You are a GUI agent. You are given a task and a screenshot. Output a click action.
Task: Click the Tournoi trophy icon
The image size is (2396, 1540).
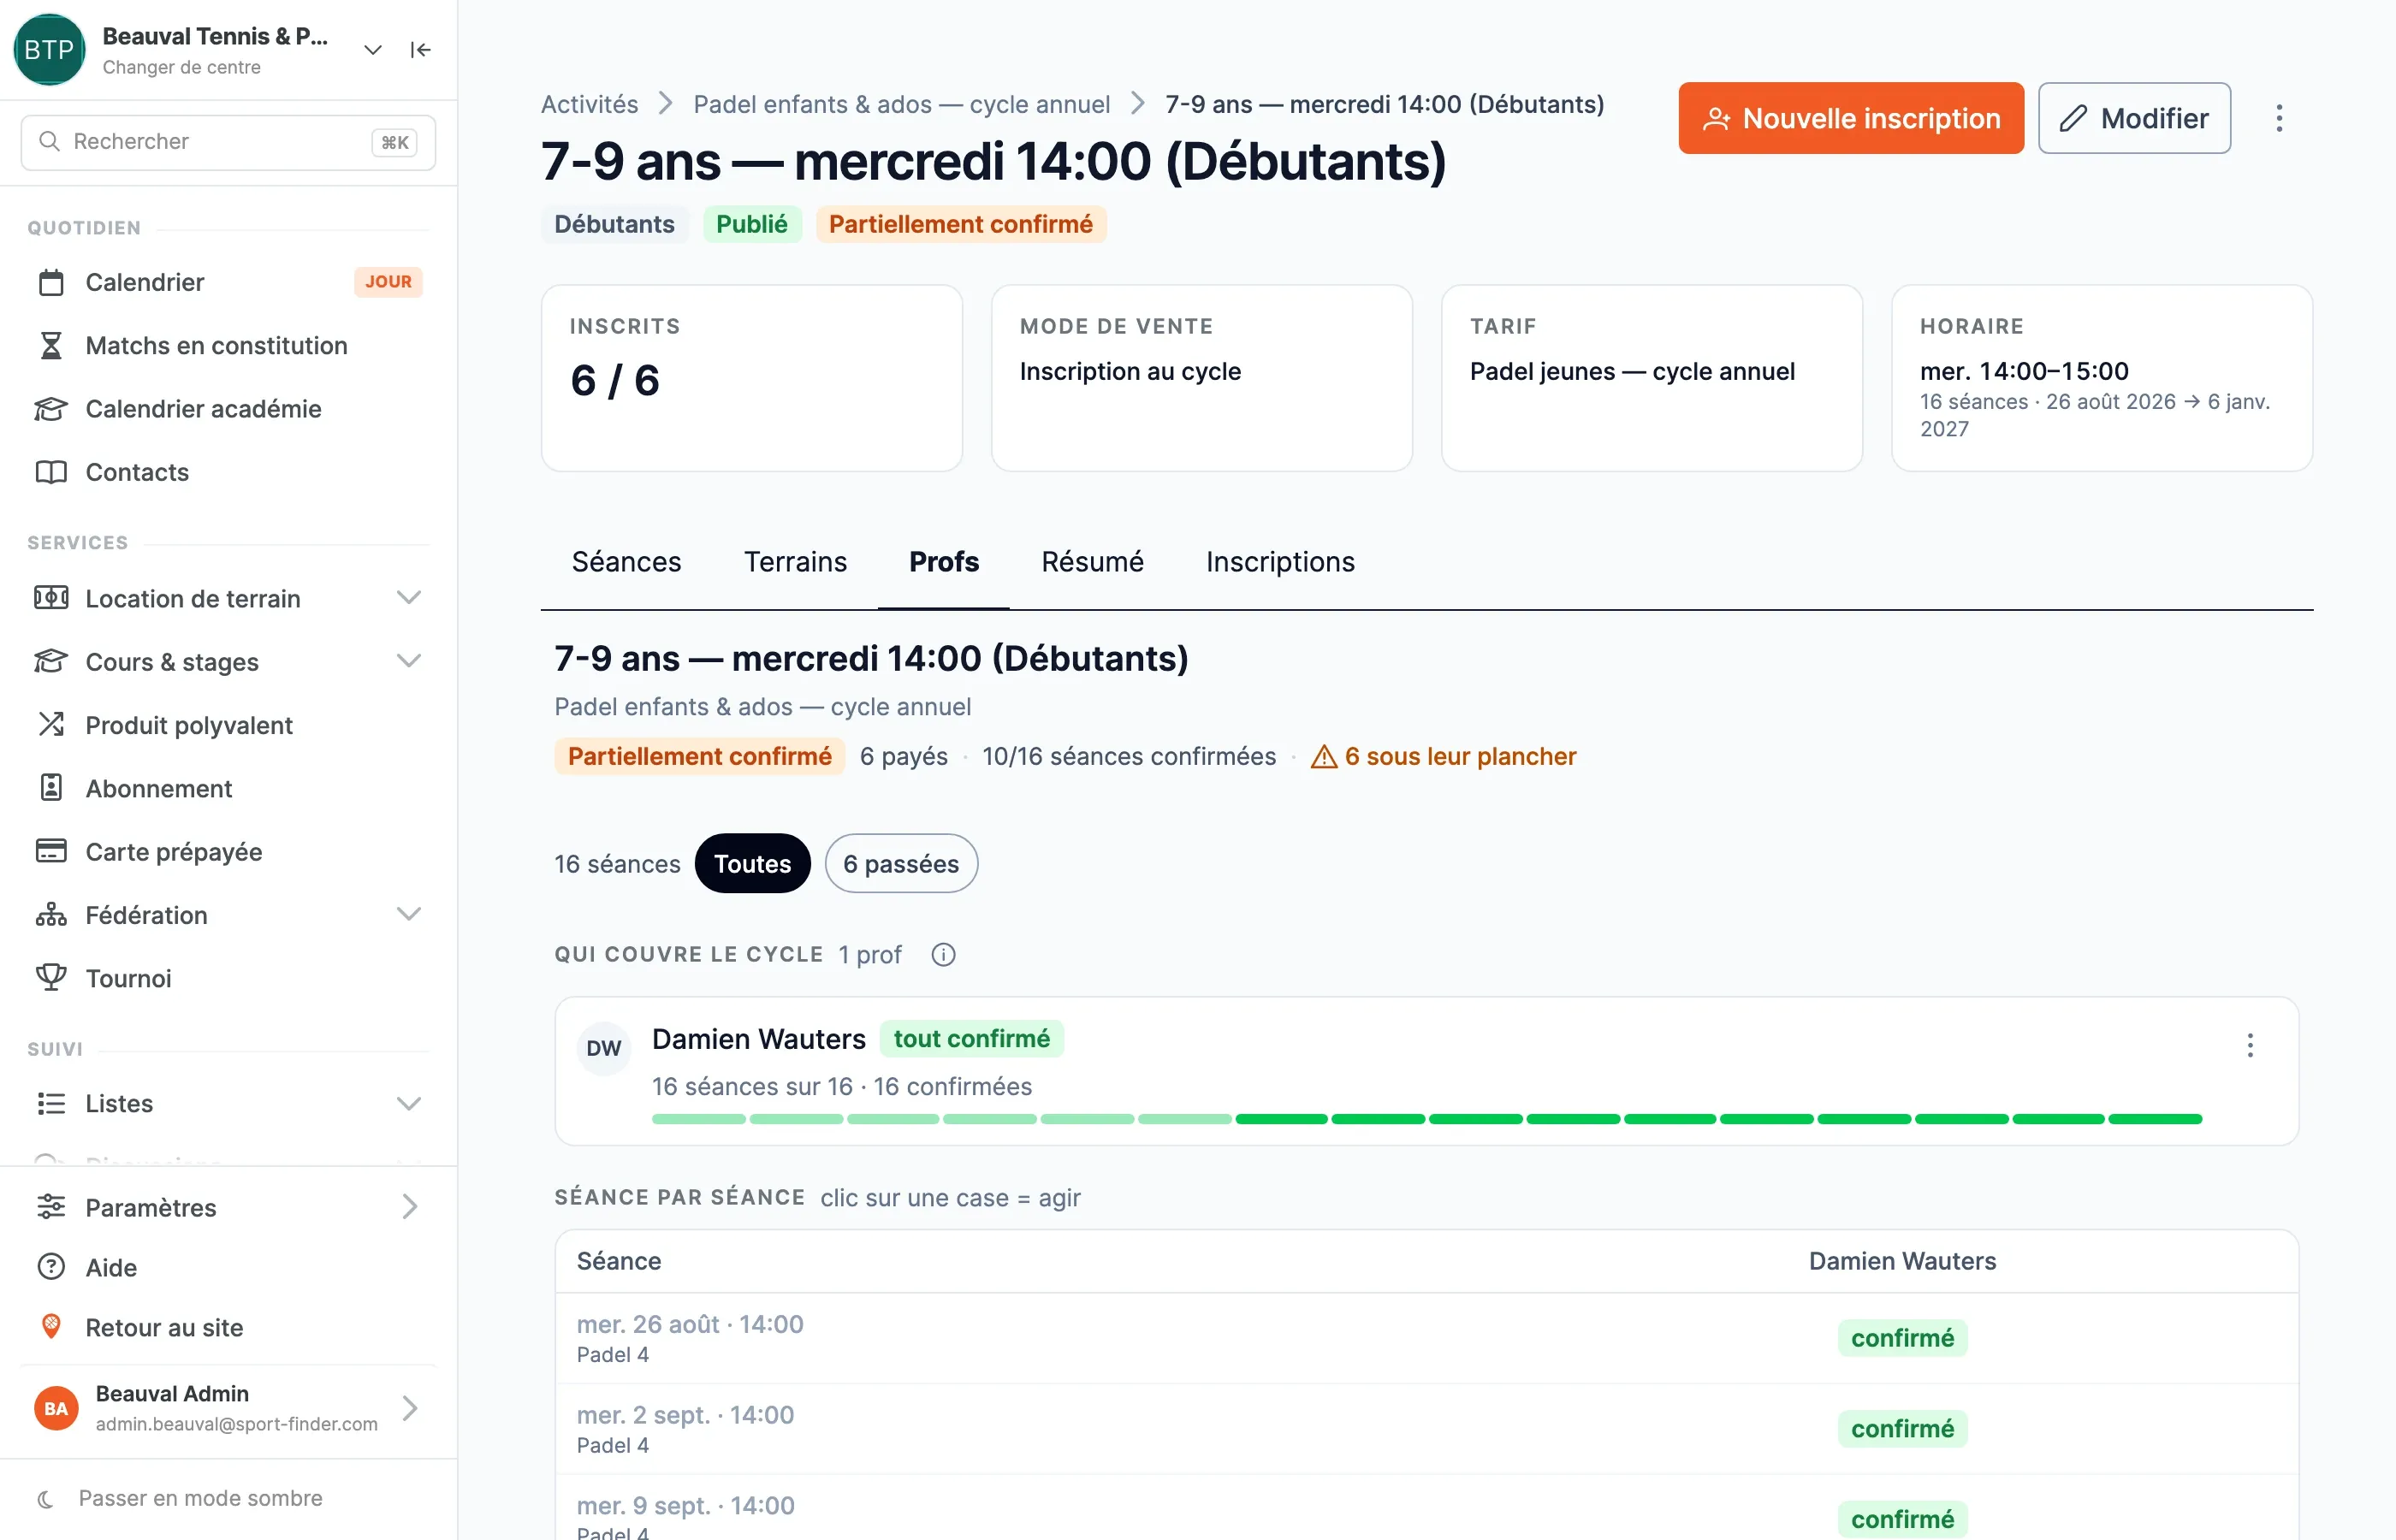coord(51,978)
